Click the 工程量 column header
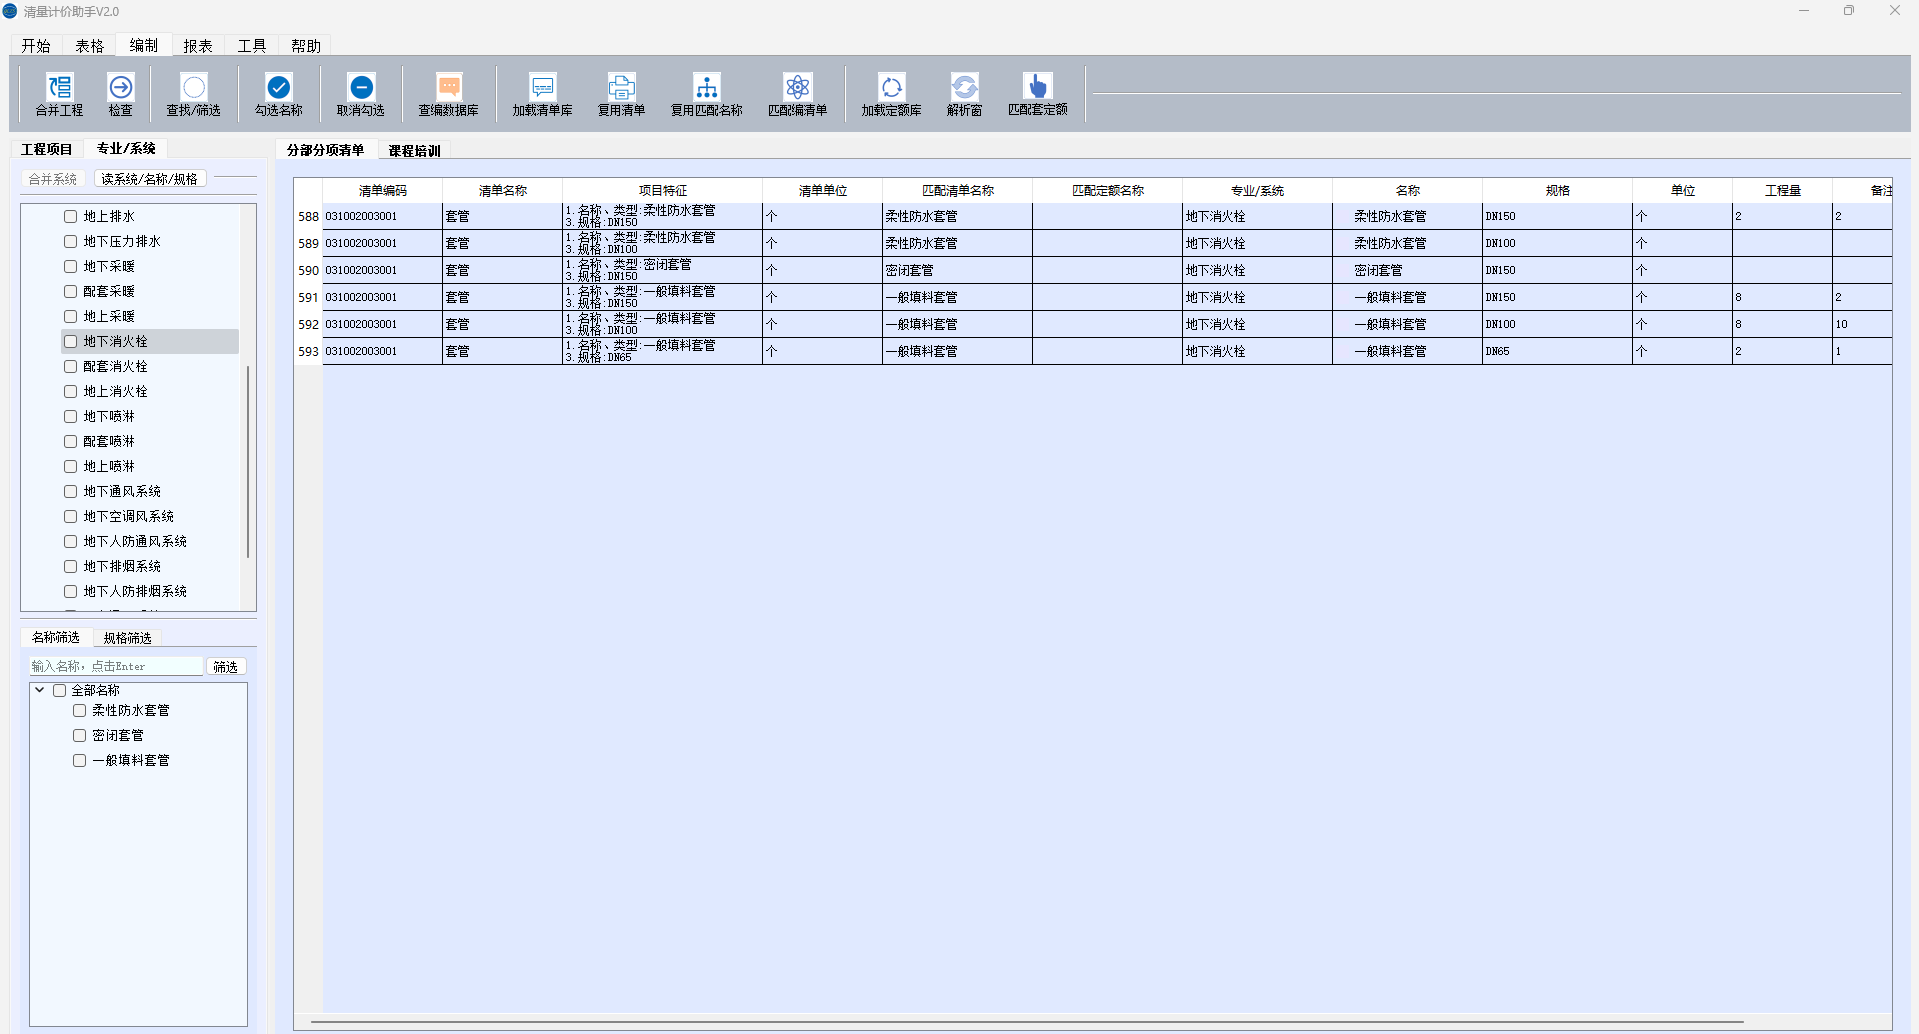The width and height of the screenshot is (1919, 1034). pos(1783,190)
